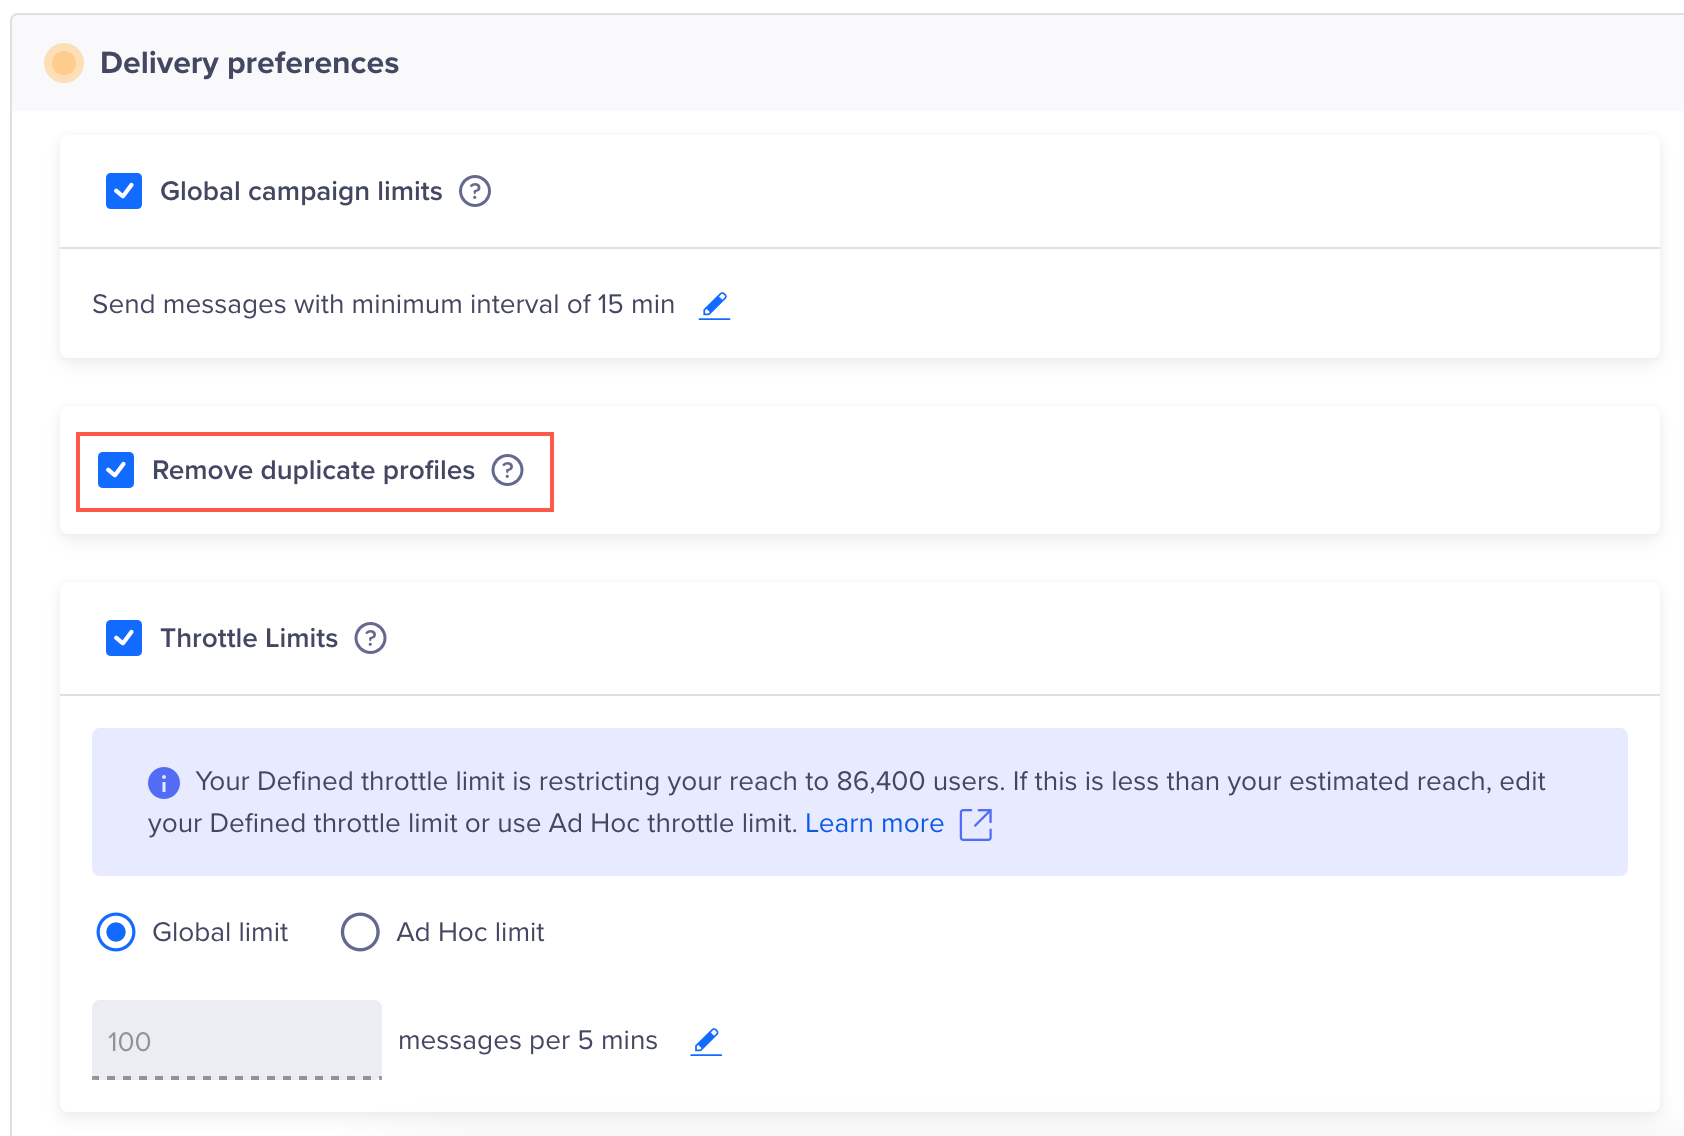1684x1136 pixels.
Task: Click the 'messages per 5 mins' label
Action: tap(528, 1041)
